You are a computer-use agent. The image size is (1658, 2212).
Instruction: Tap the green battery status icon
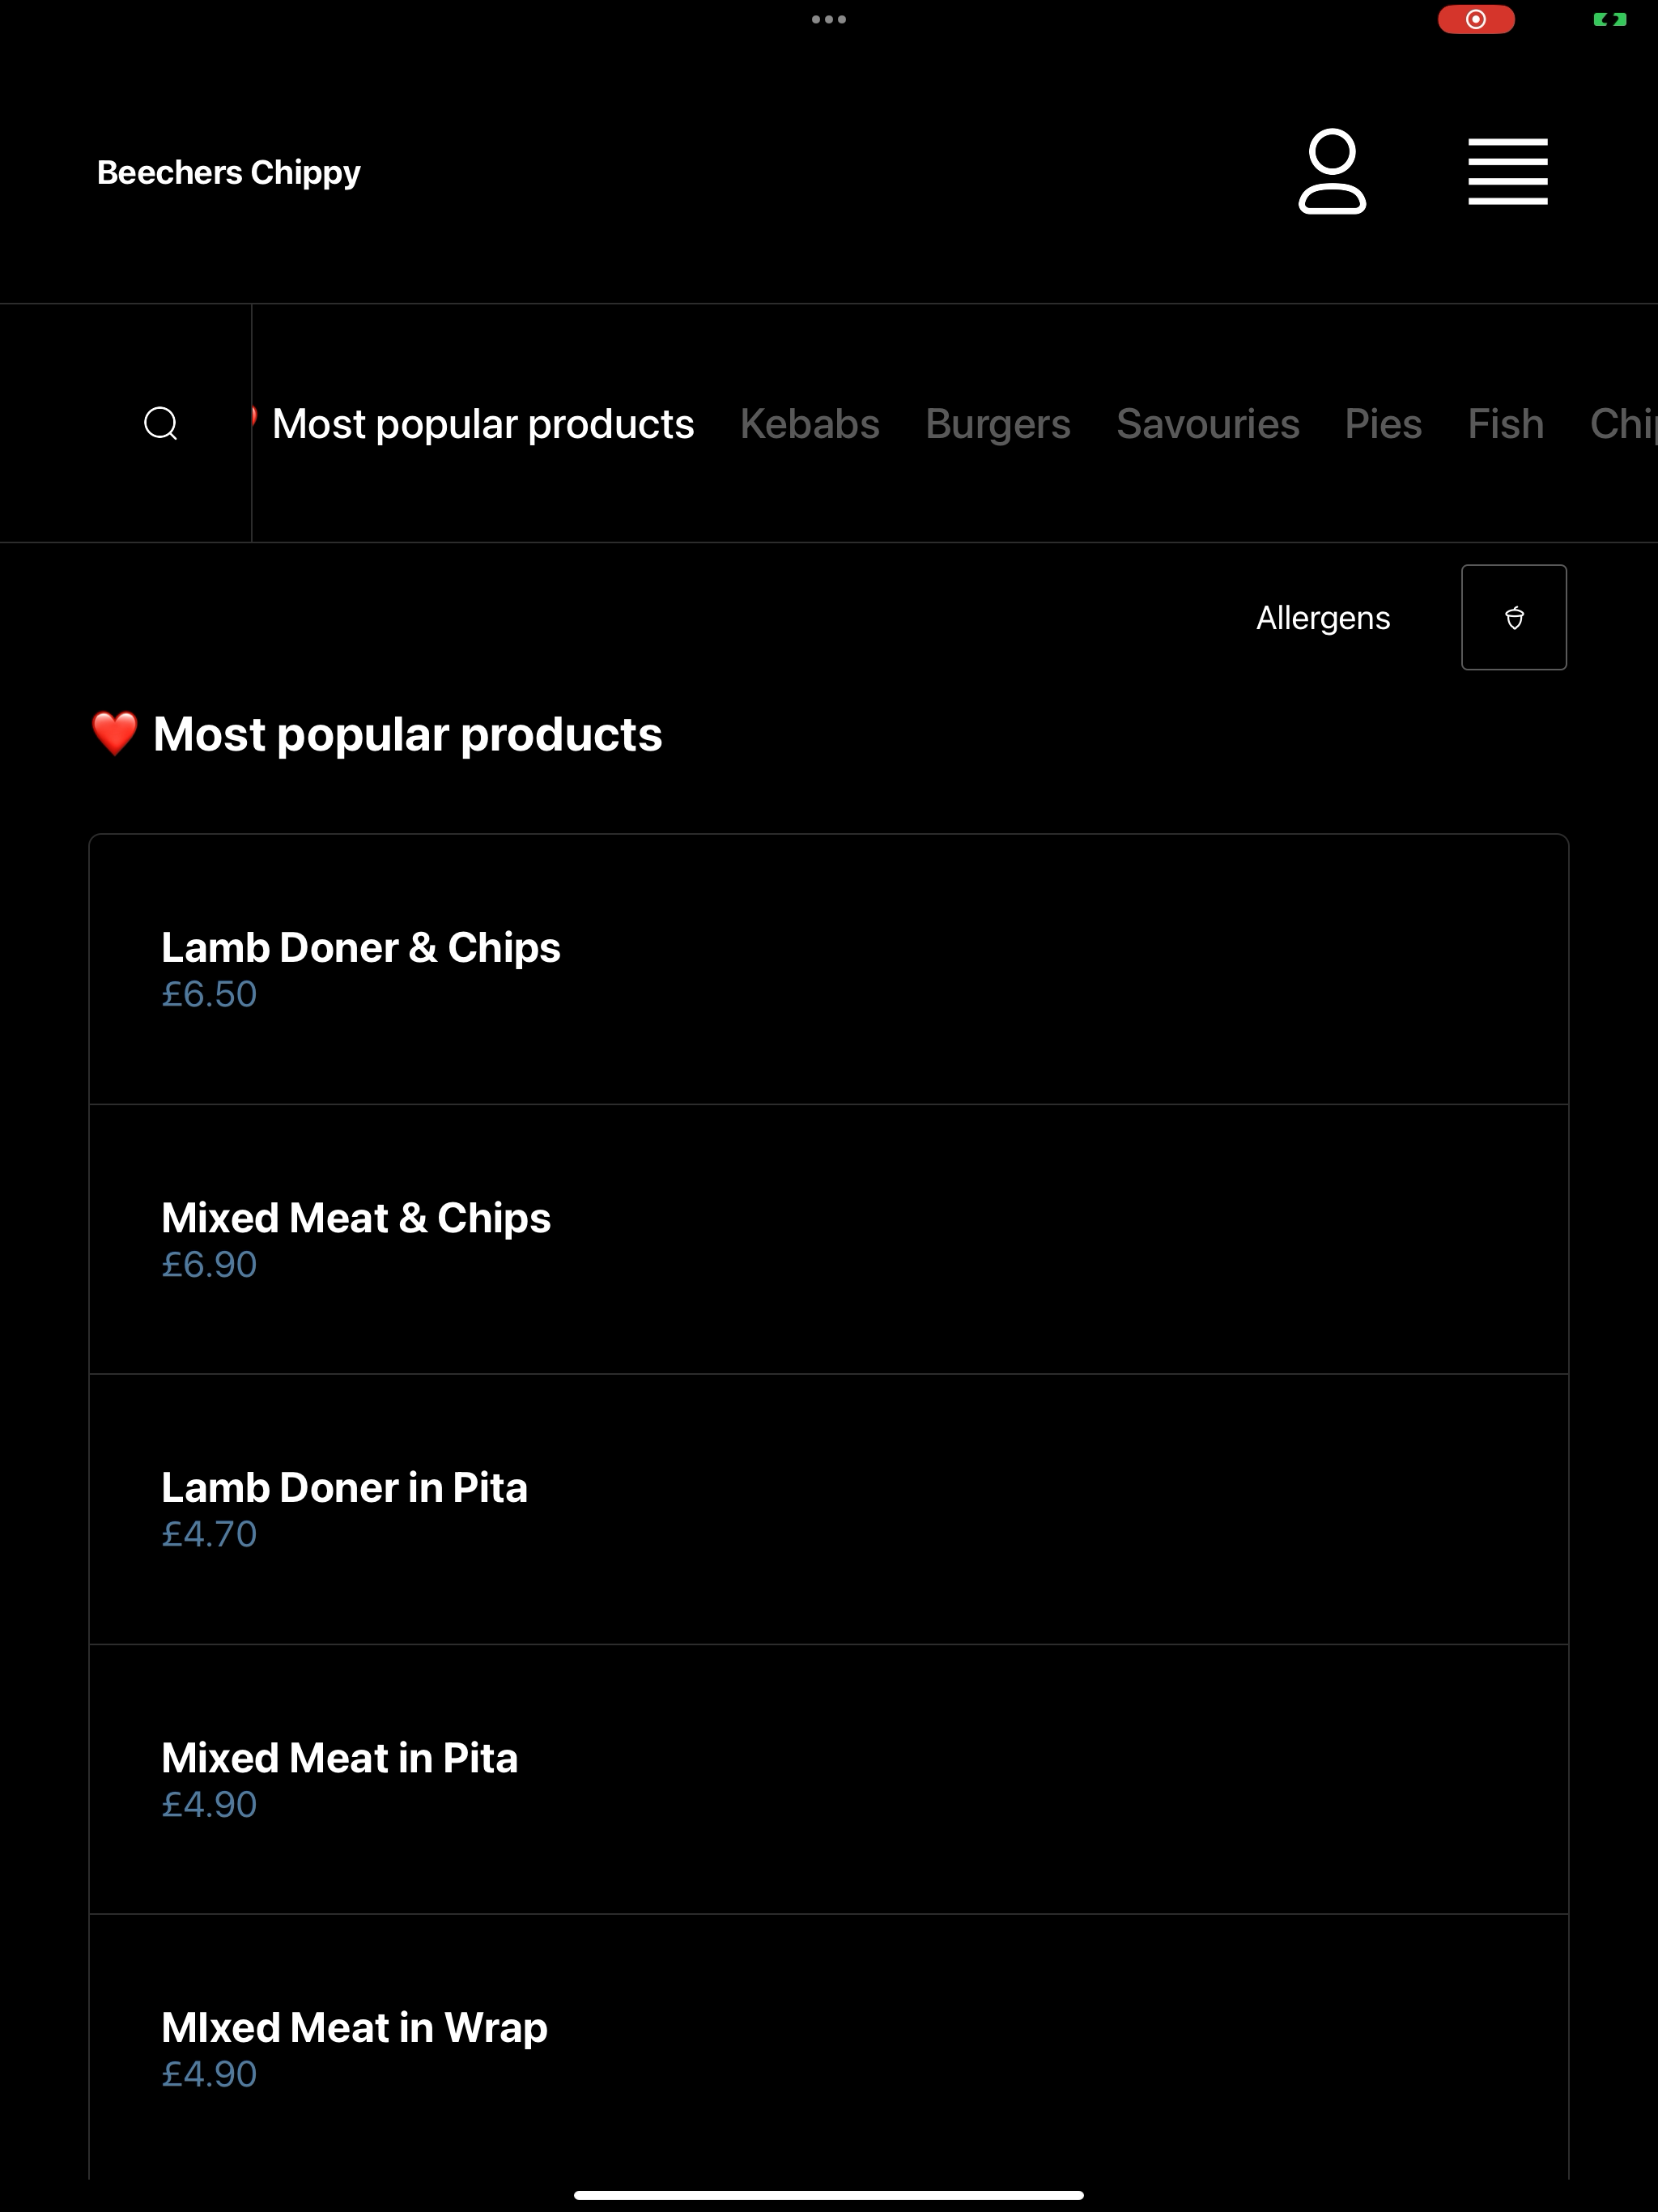[1610, 19]
